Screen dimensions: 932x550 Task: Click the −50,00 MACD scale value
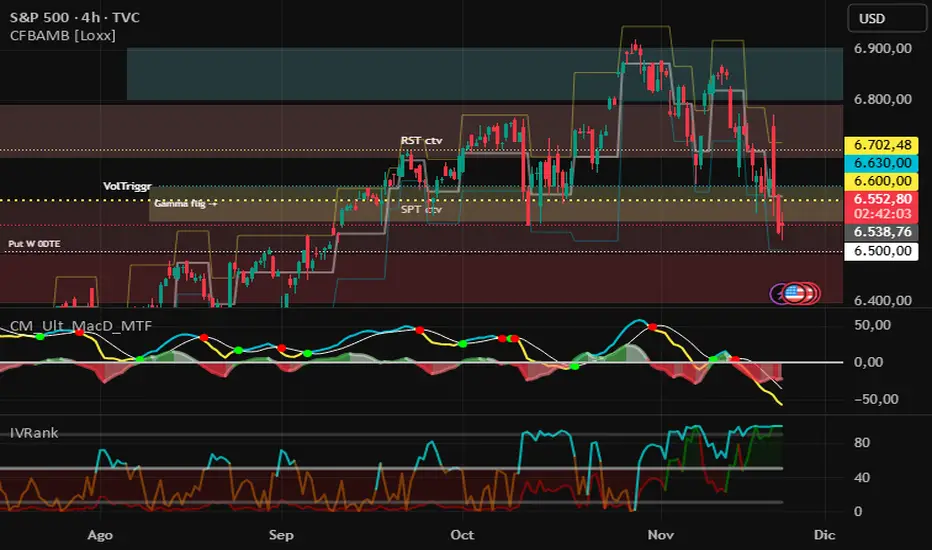click(876, 399)
